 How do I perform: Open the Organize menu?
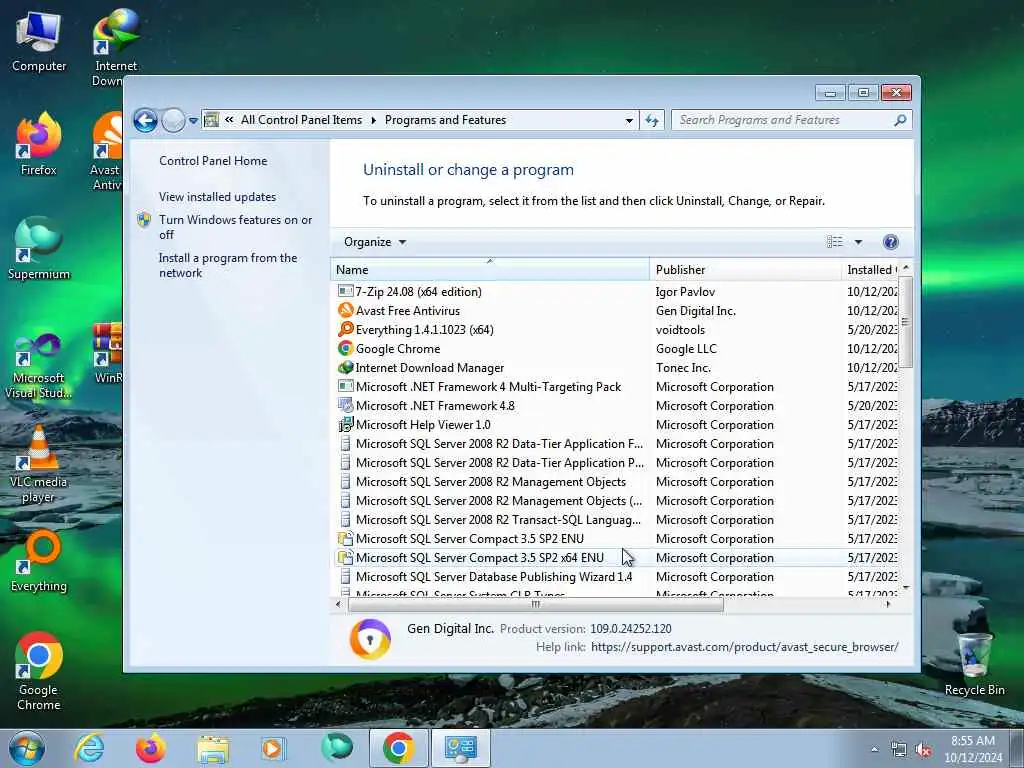point(375,242)
